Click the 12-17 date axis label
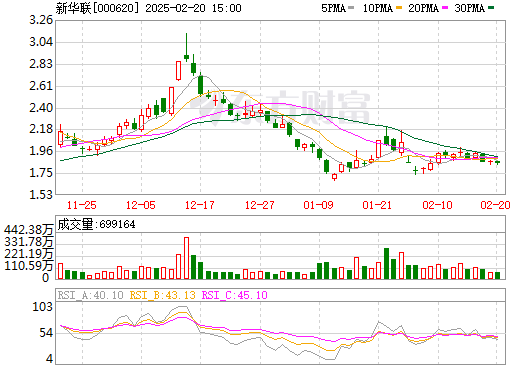The height and width of the screenshot is (365, 520). pos(200,205)
